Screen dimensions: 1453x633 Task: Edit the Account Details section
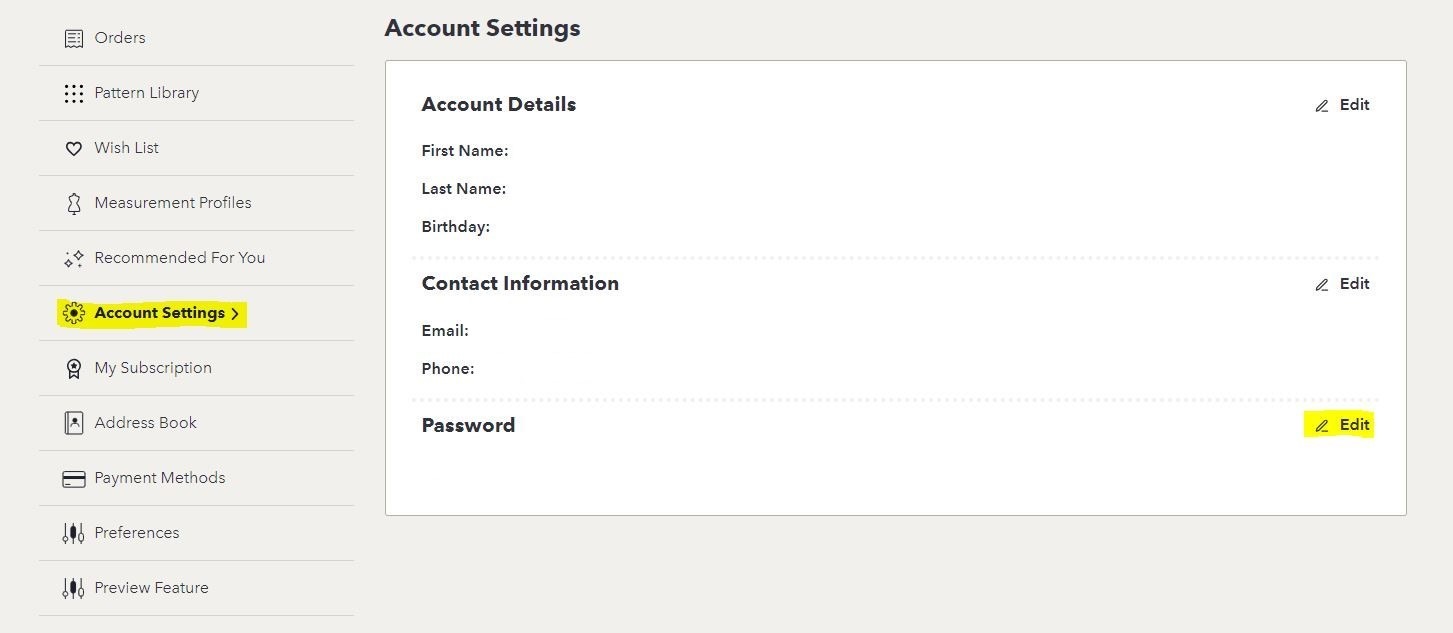[1342, 105]
